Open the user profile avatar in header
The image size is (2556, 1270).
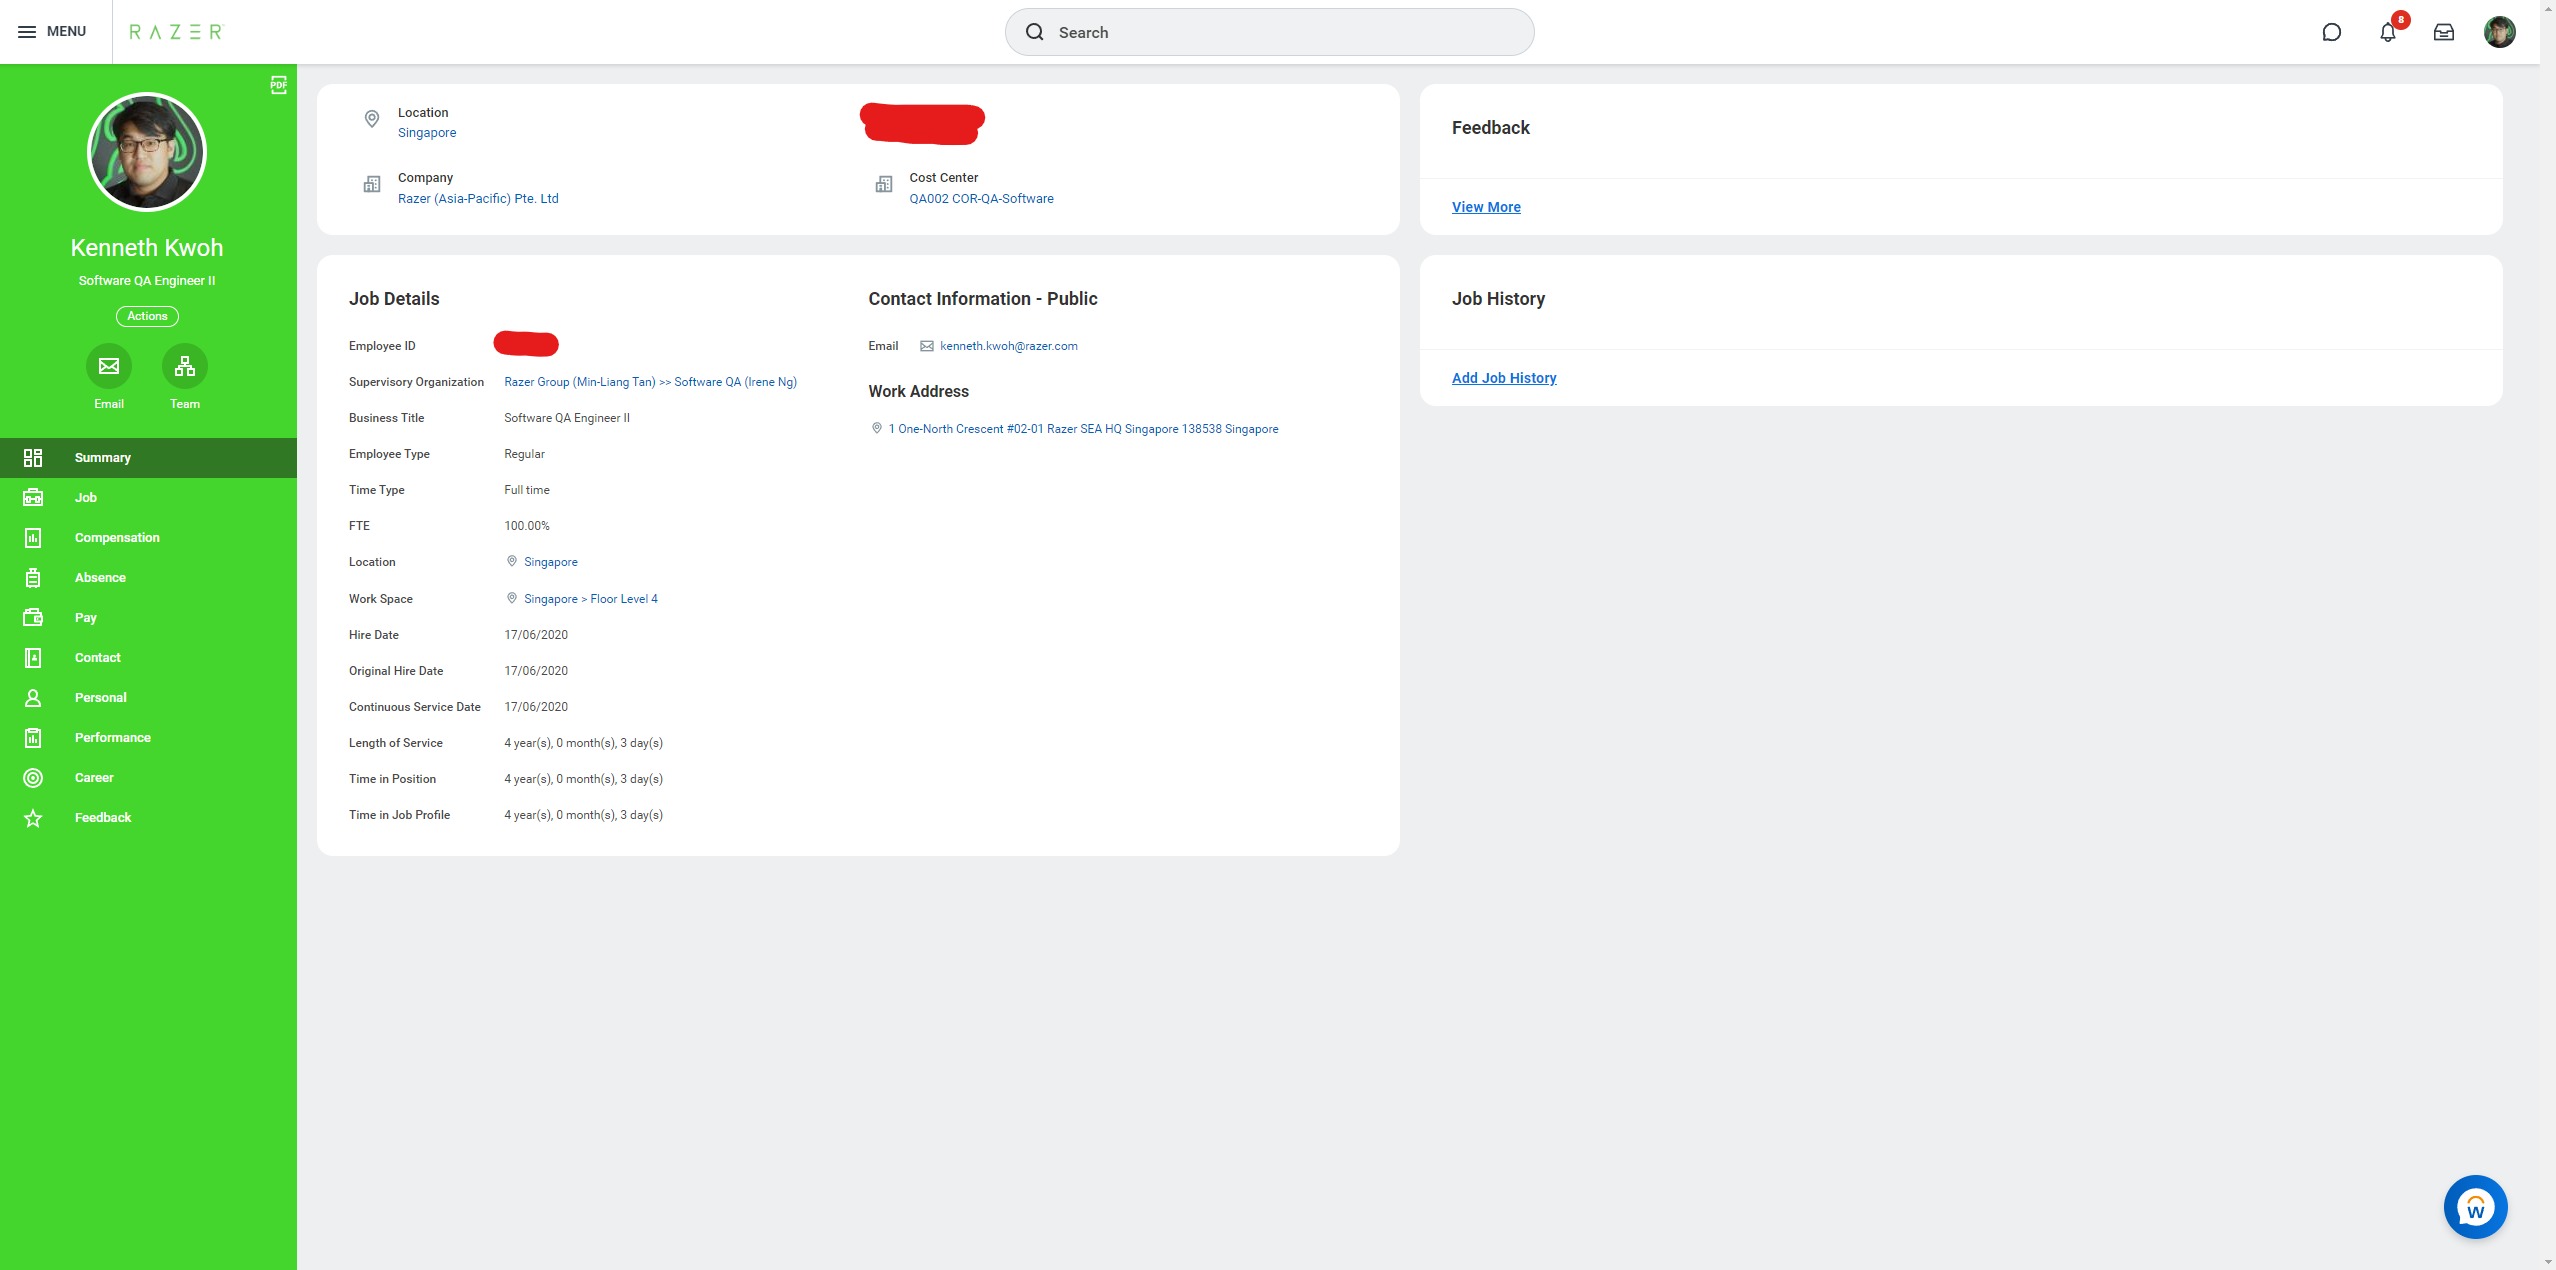point(2499,32)
